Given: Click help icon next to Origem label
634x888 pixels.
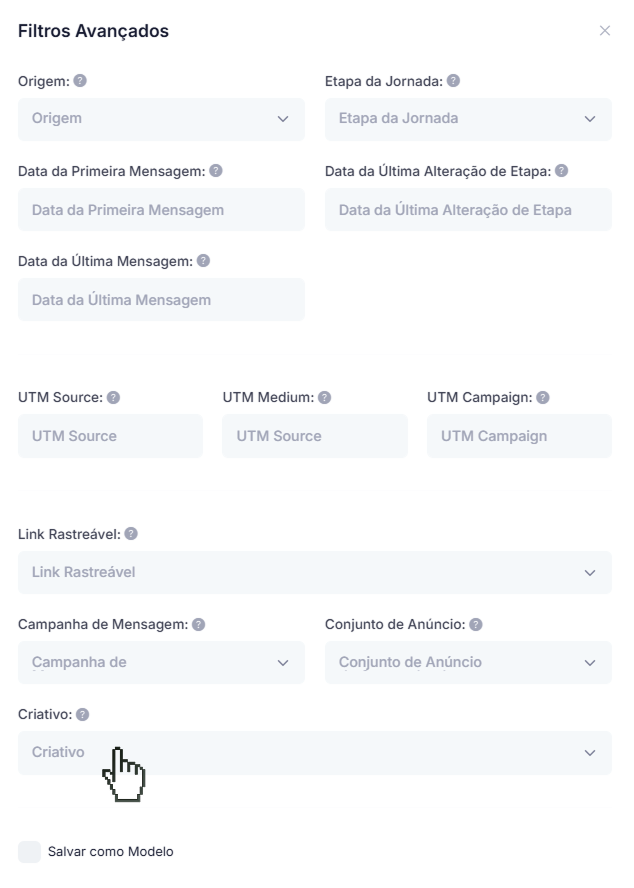Looking at the screenshot, I should (x=80, y=81).
